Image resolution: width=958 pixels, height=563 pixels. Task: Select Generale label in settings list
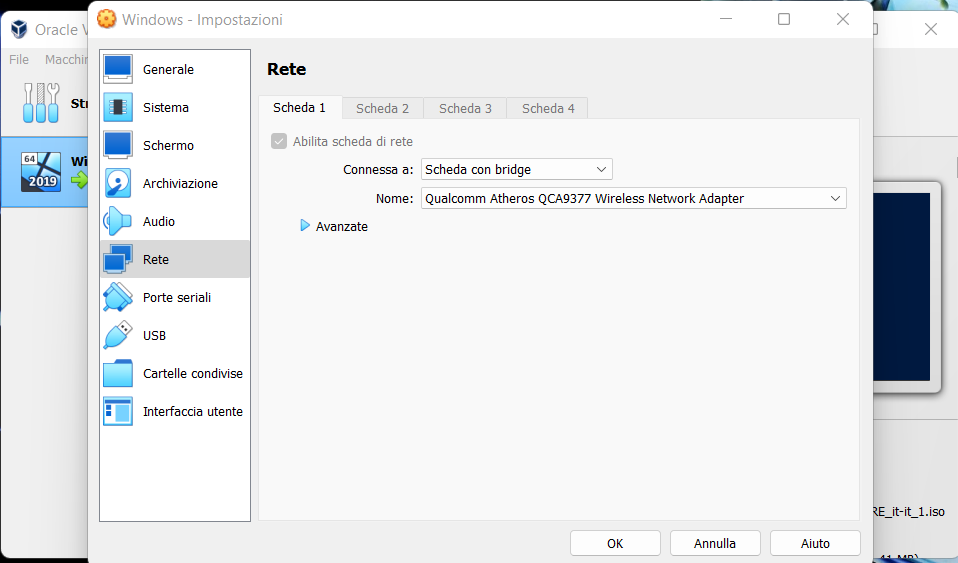[x=168, y=70]
